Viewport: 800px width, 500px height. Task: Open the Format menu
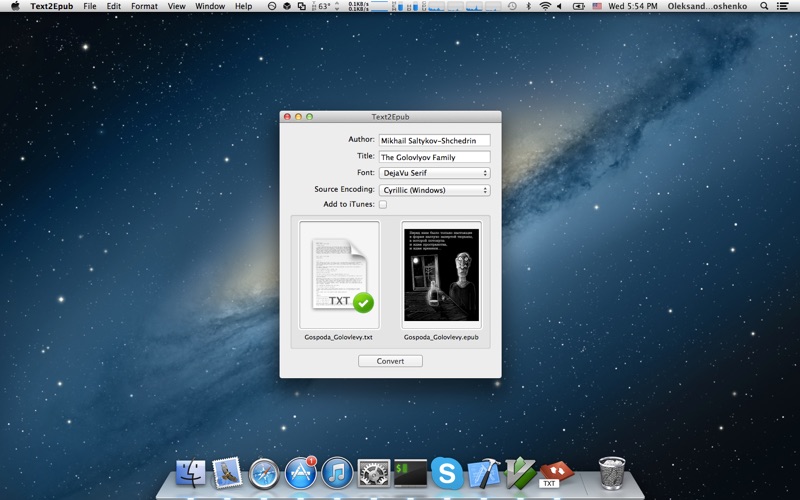click(144, 6)
